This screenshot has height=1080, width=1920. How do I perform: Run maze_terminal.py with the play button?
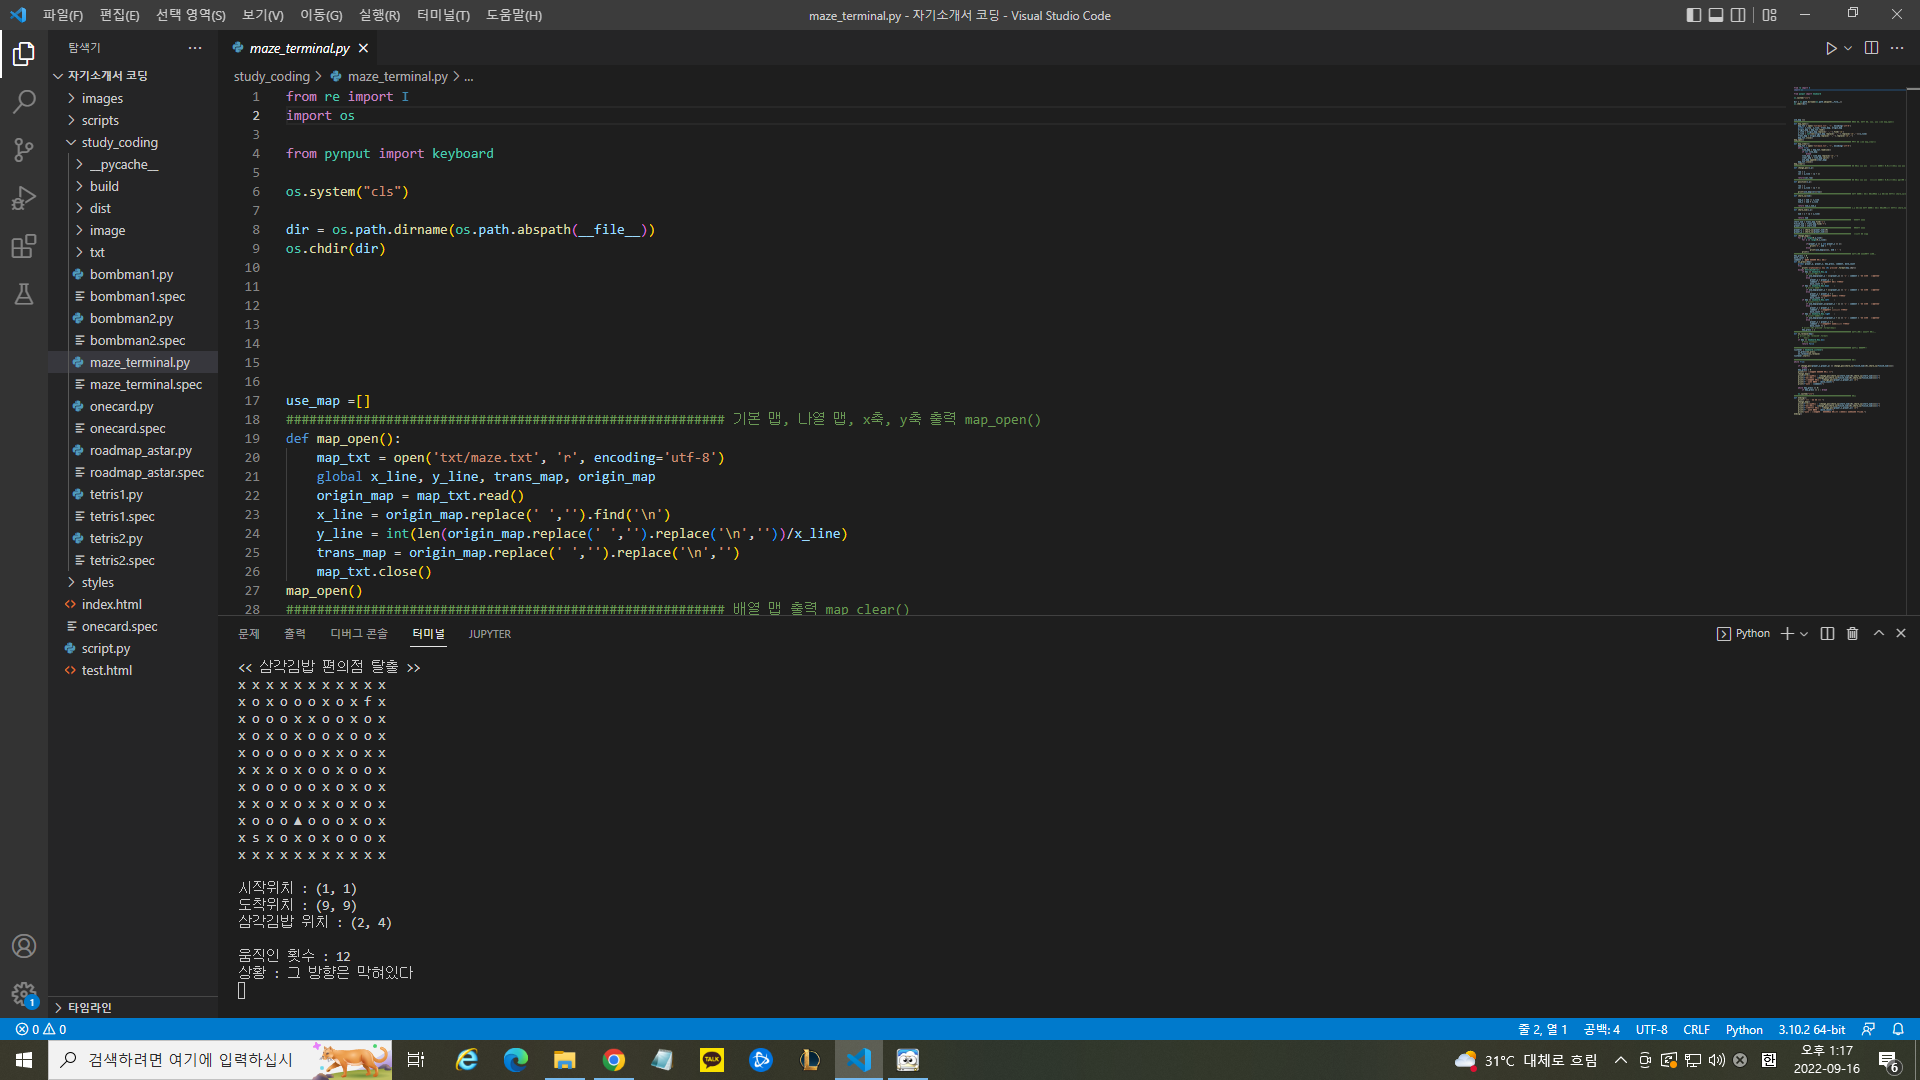[1831, 47]
